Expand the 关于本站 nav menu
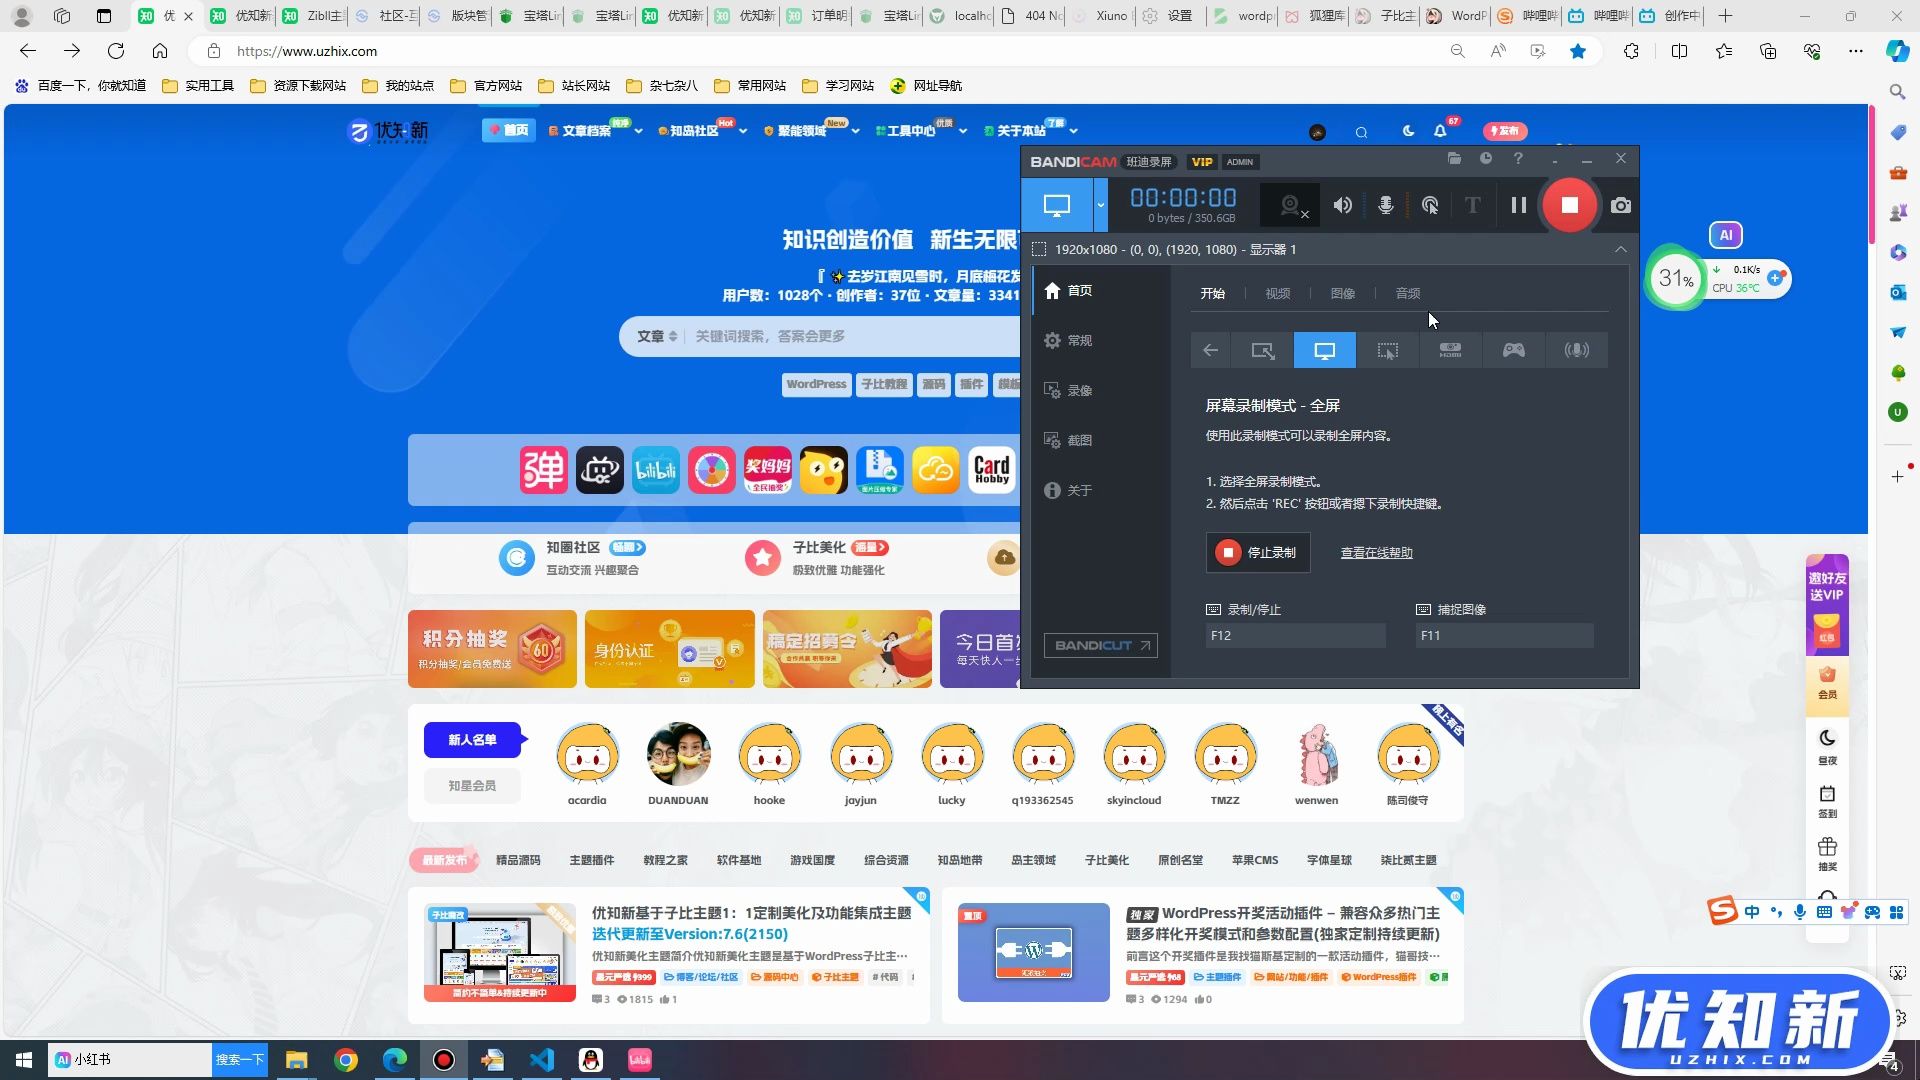 coord(1031,130)
